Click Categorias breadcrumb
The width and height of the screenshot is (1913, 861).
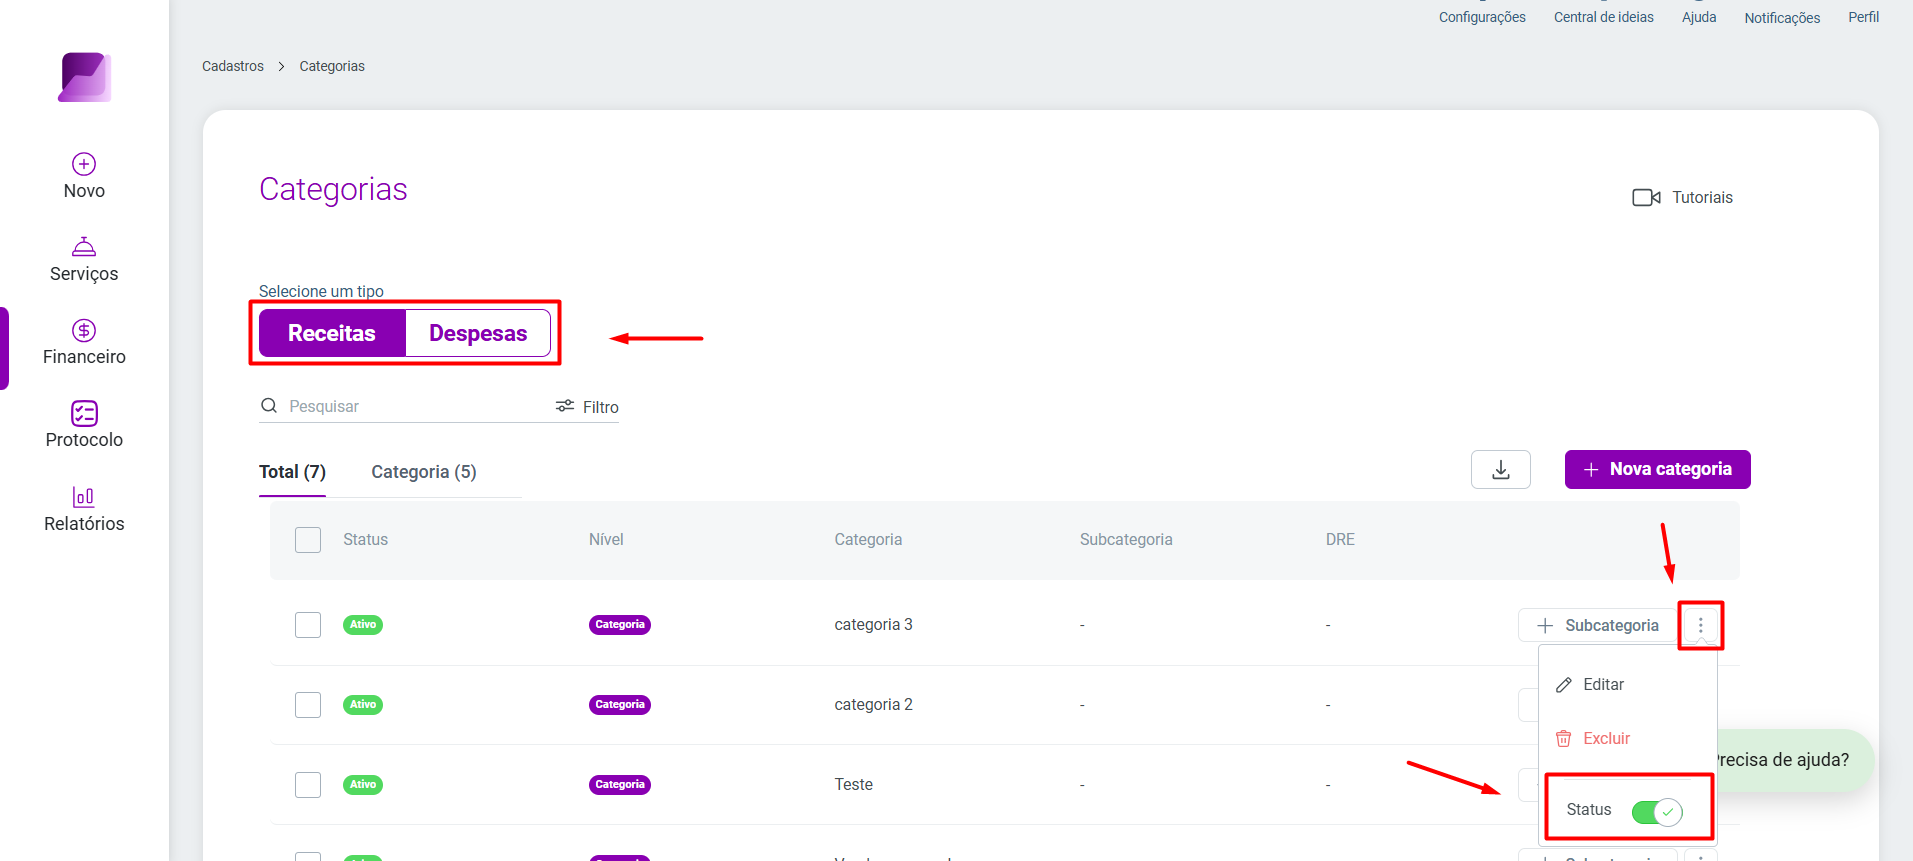(332, 66)
